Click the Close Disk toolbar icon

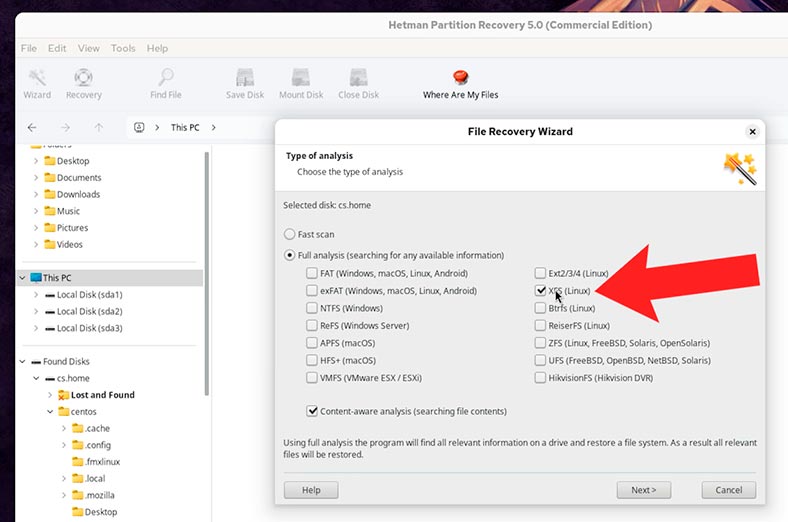point(358,77)
